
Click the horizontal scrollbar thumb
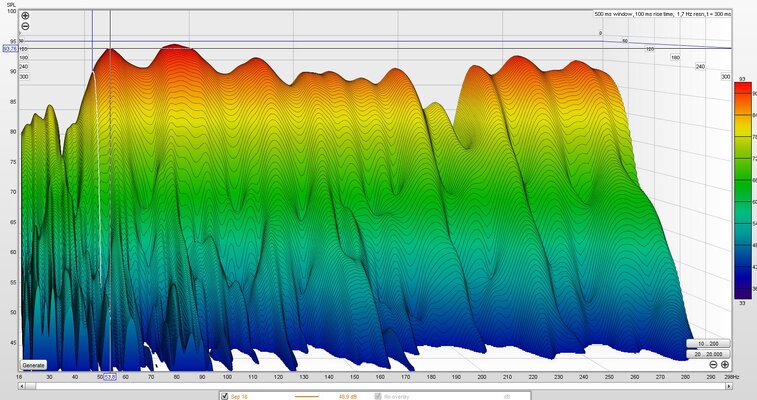coord(30,386)
